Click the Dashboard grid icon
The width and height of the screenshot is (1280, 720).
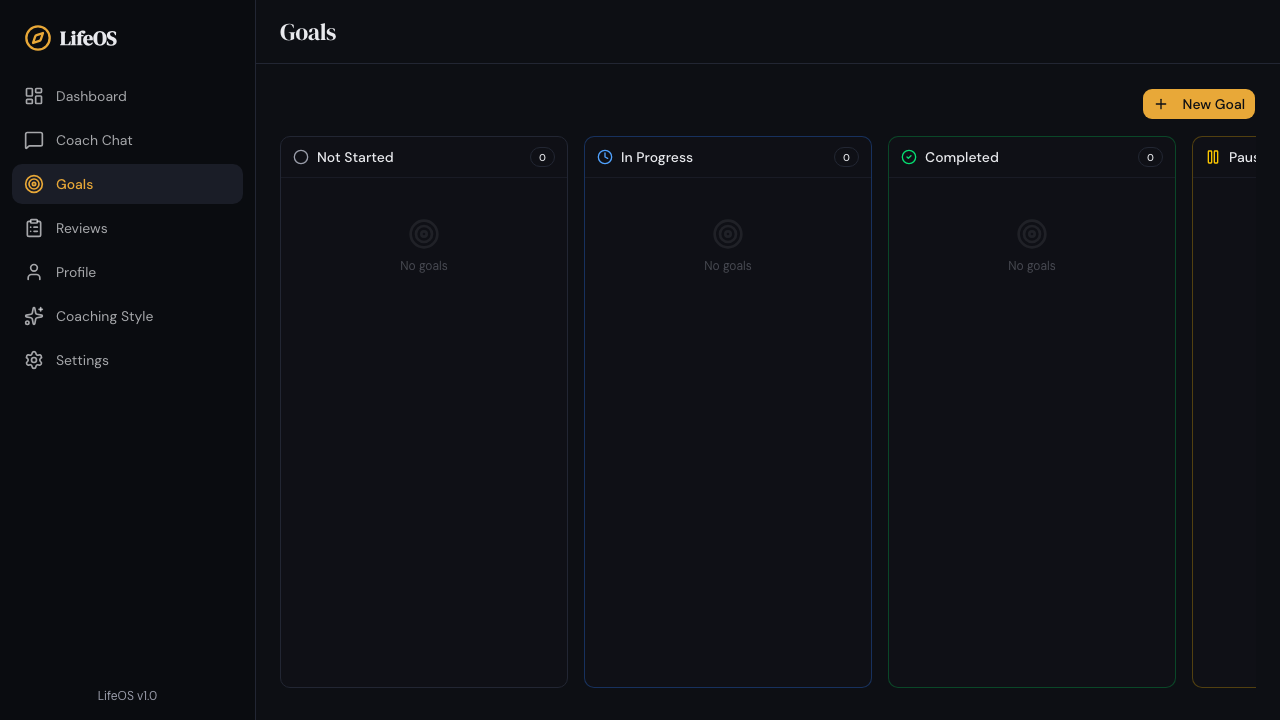[34, 96]
